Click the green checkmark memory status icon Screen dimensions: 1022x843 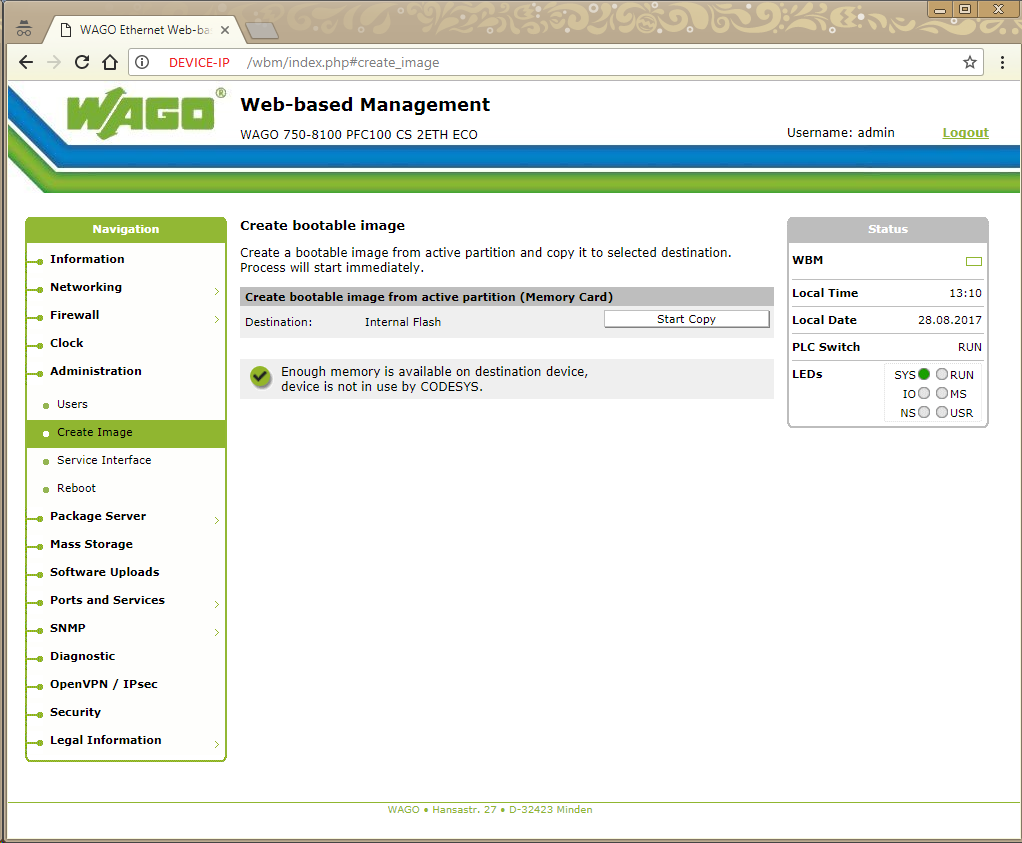(x=260, y=376)
